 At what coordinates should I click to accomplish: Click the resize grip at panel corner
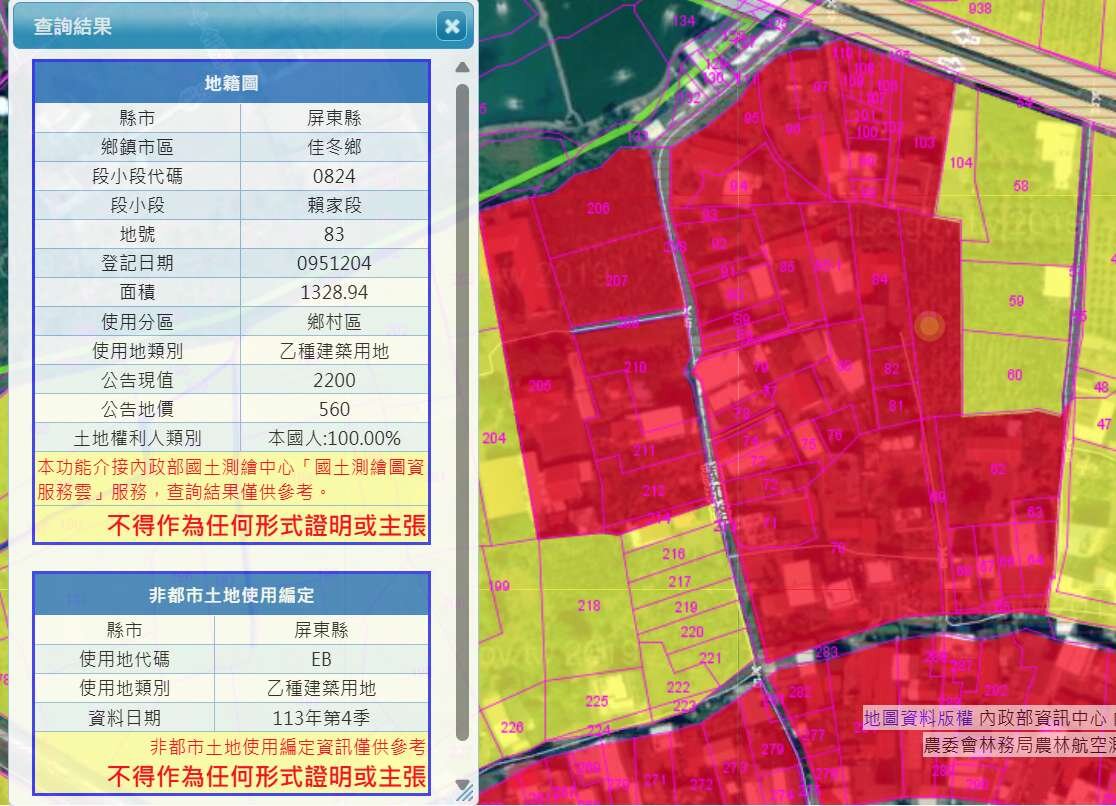tap(466, 794)
